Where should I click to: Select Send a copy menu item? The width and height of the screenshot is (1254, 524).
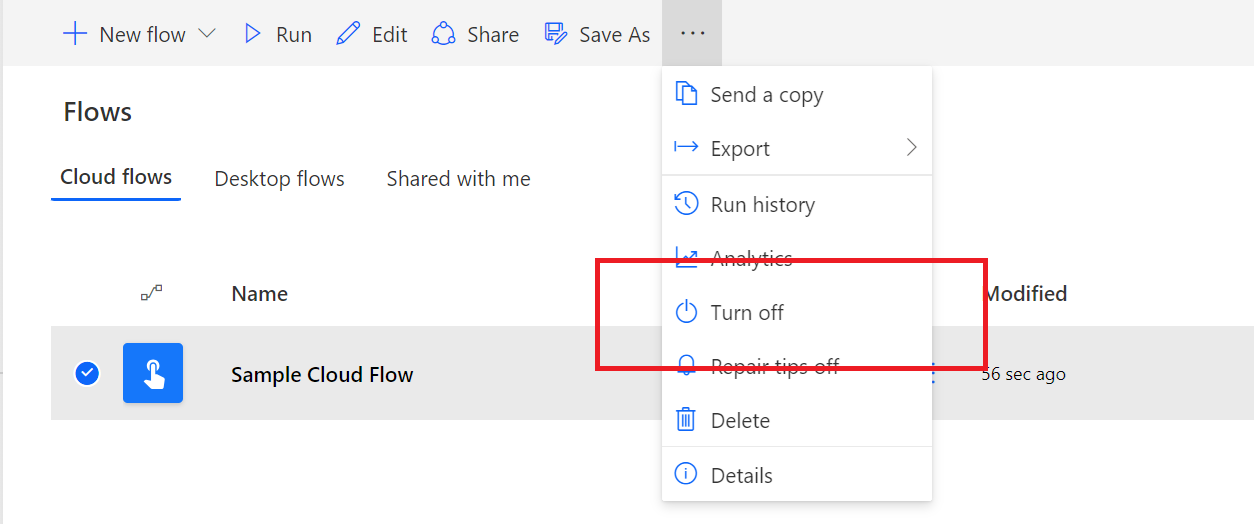(x=766, y=95)
